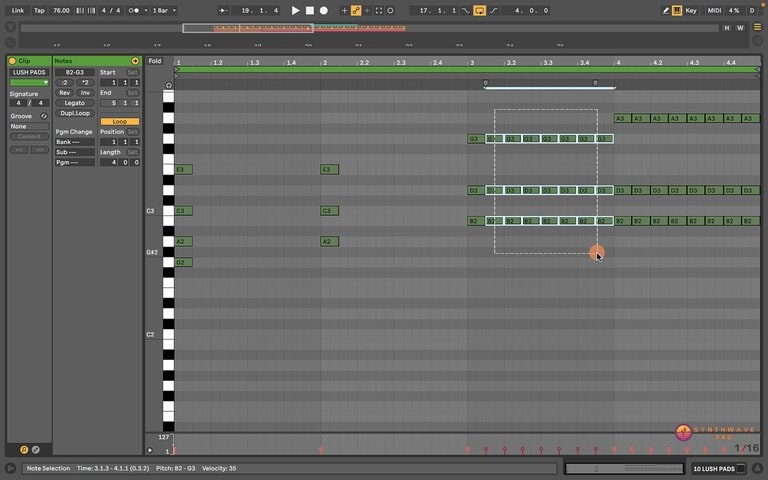Toggle the arrangement Loop switch
The width and height of the screenshot is (768, 480).
point(480,10)
